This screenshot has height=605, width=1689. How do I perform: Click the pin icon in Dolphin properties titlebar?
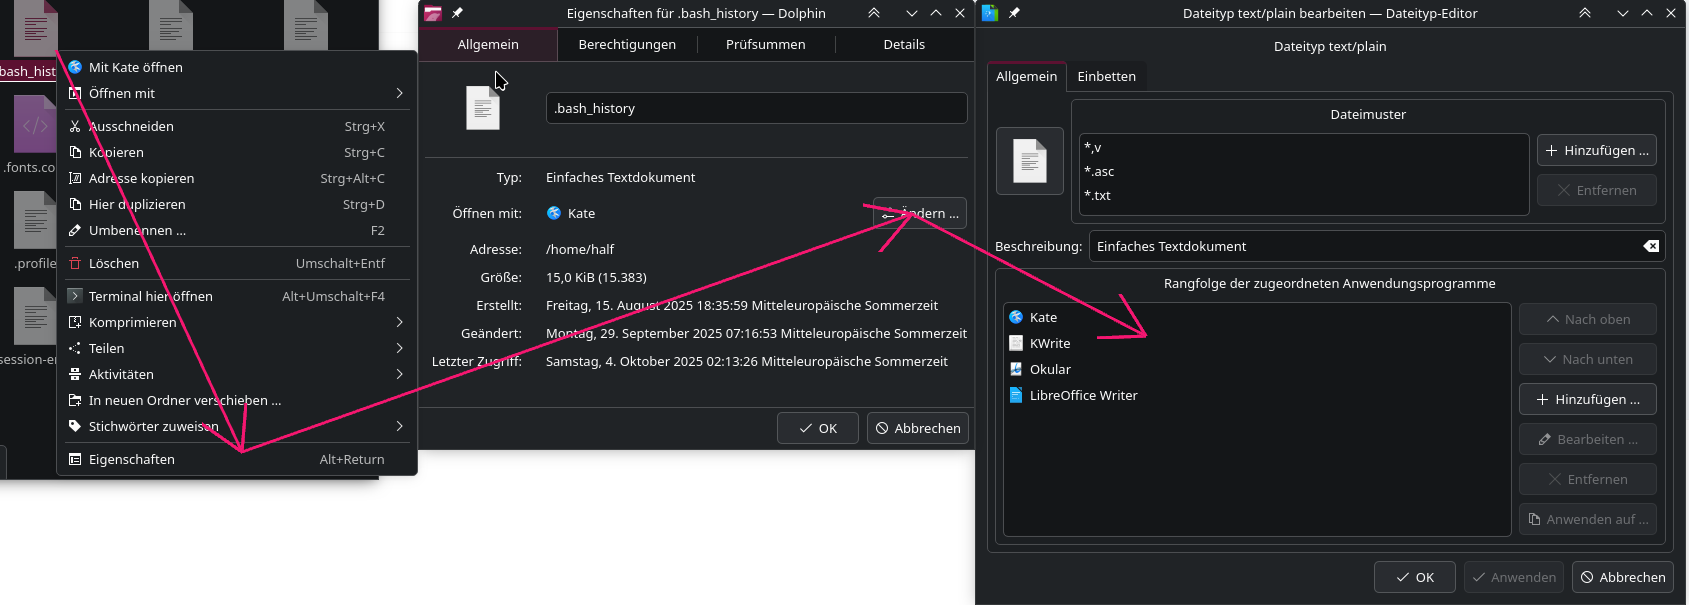click(x=457, y=13)
